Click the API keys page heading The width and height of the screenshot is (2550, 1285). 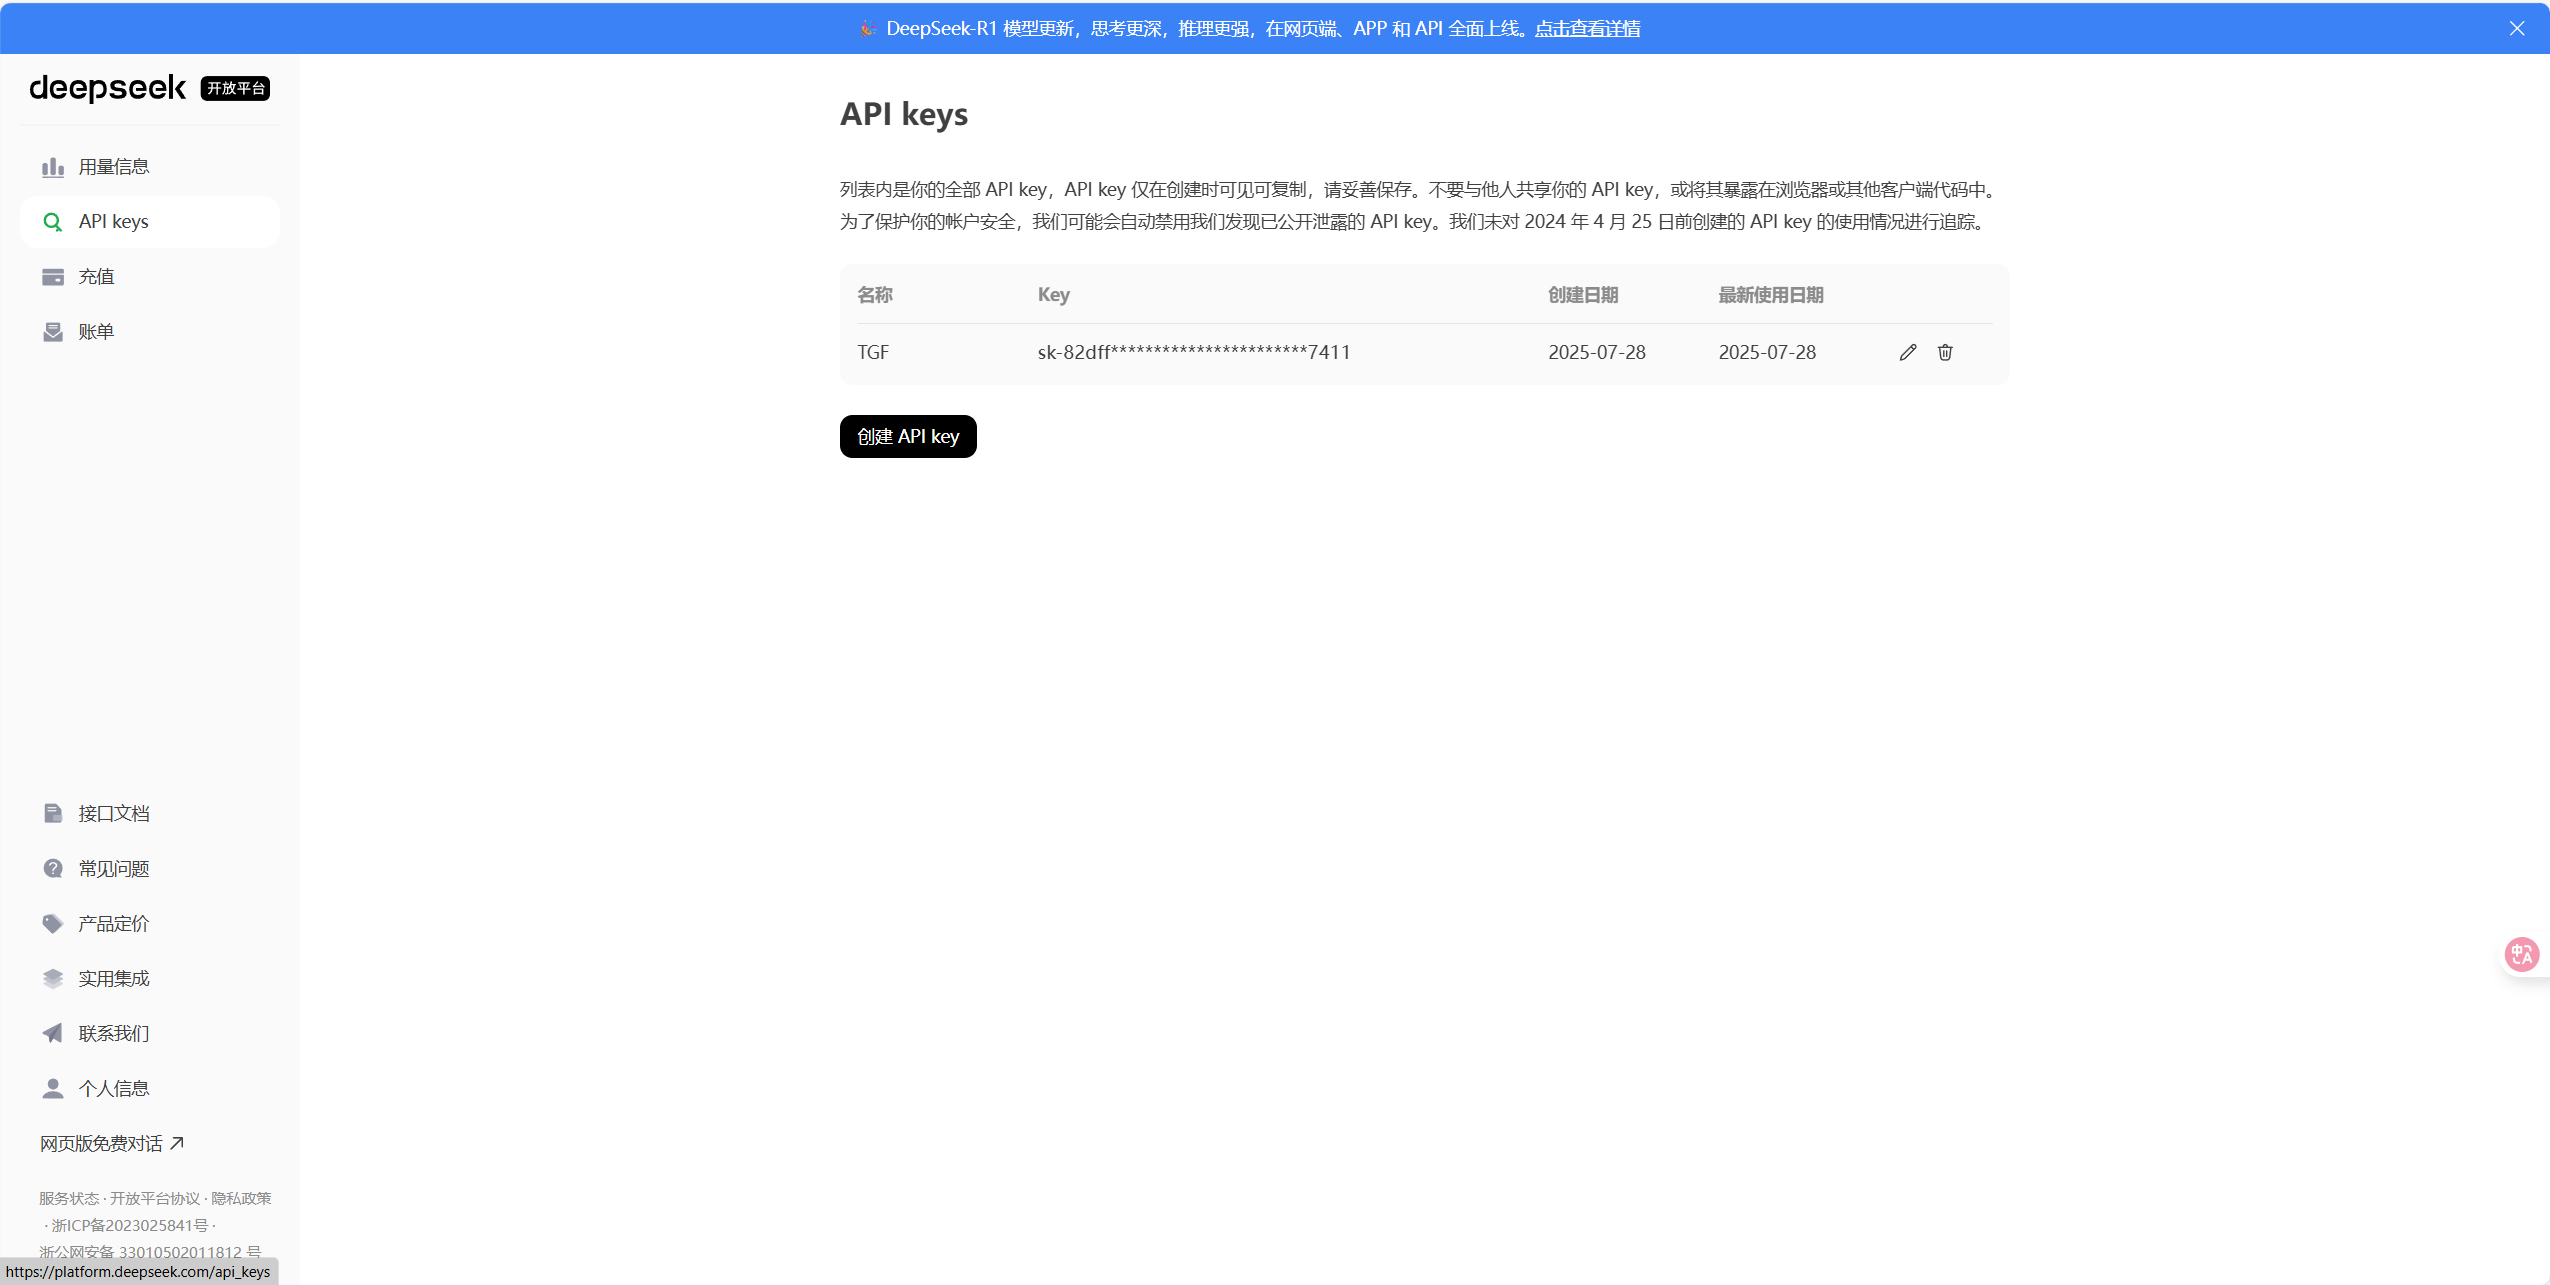click(x=904, y=114)
